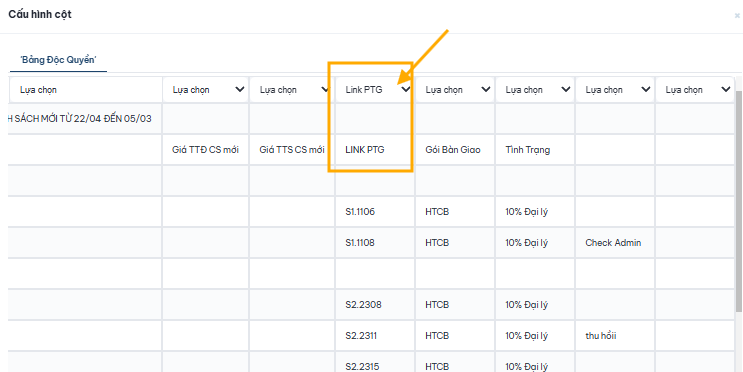The height and width of the screenshot is (372, 743).
Task: Select the S2.2308 cell
Action: coord(375,305)
